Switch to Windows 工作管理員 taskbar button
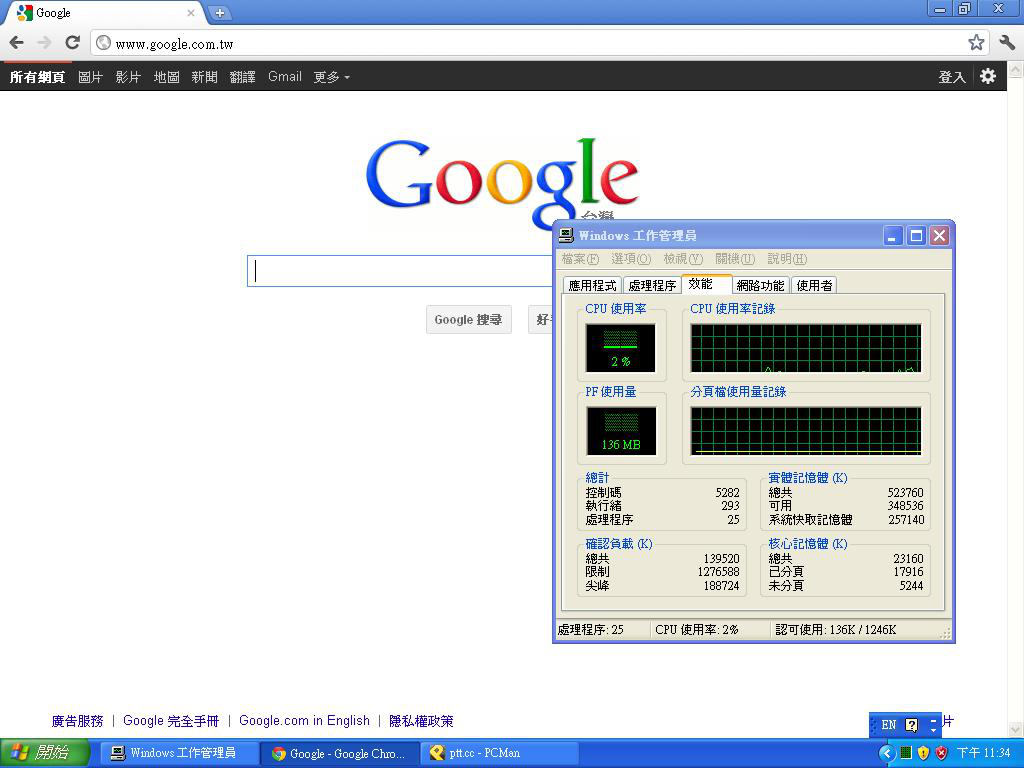 (178, 753)
